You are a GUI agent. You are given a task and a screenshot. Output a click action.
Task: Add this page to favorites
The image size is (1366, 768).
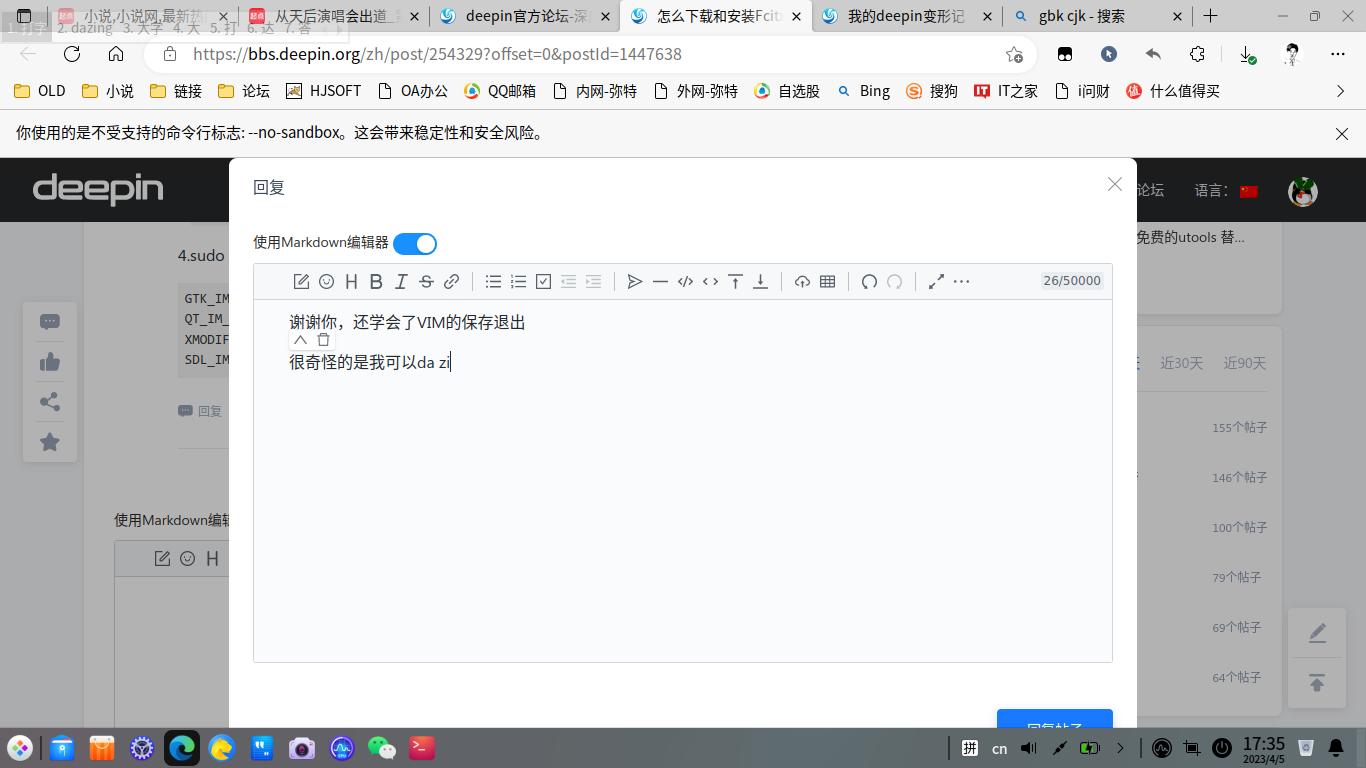coord(1014,54)
